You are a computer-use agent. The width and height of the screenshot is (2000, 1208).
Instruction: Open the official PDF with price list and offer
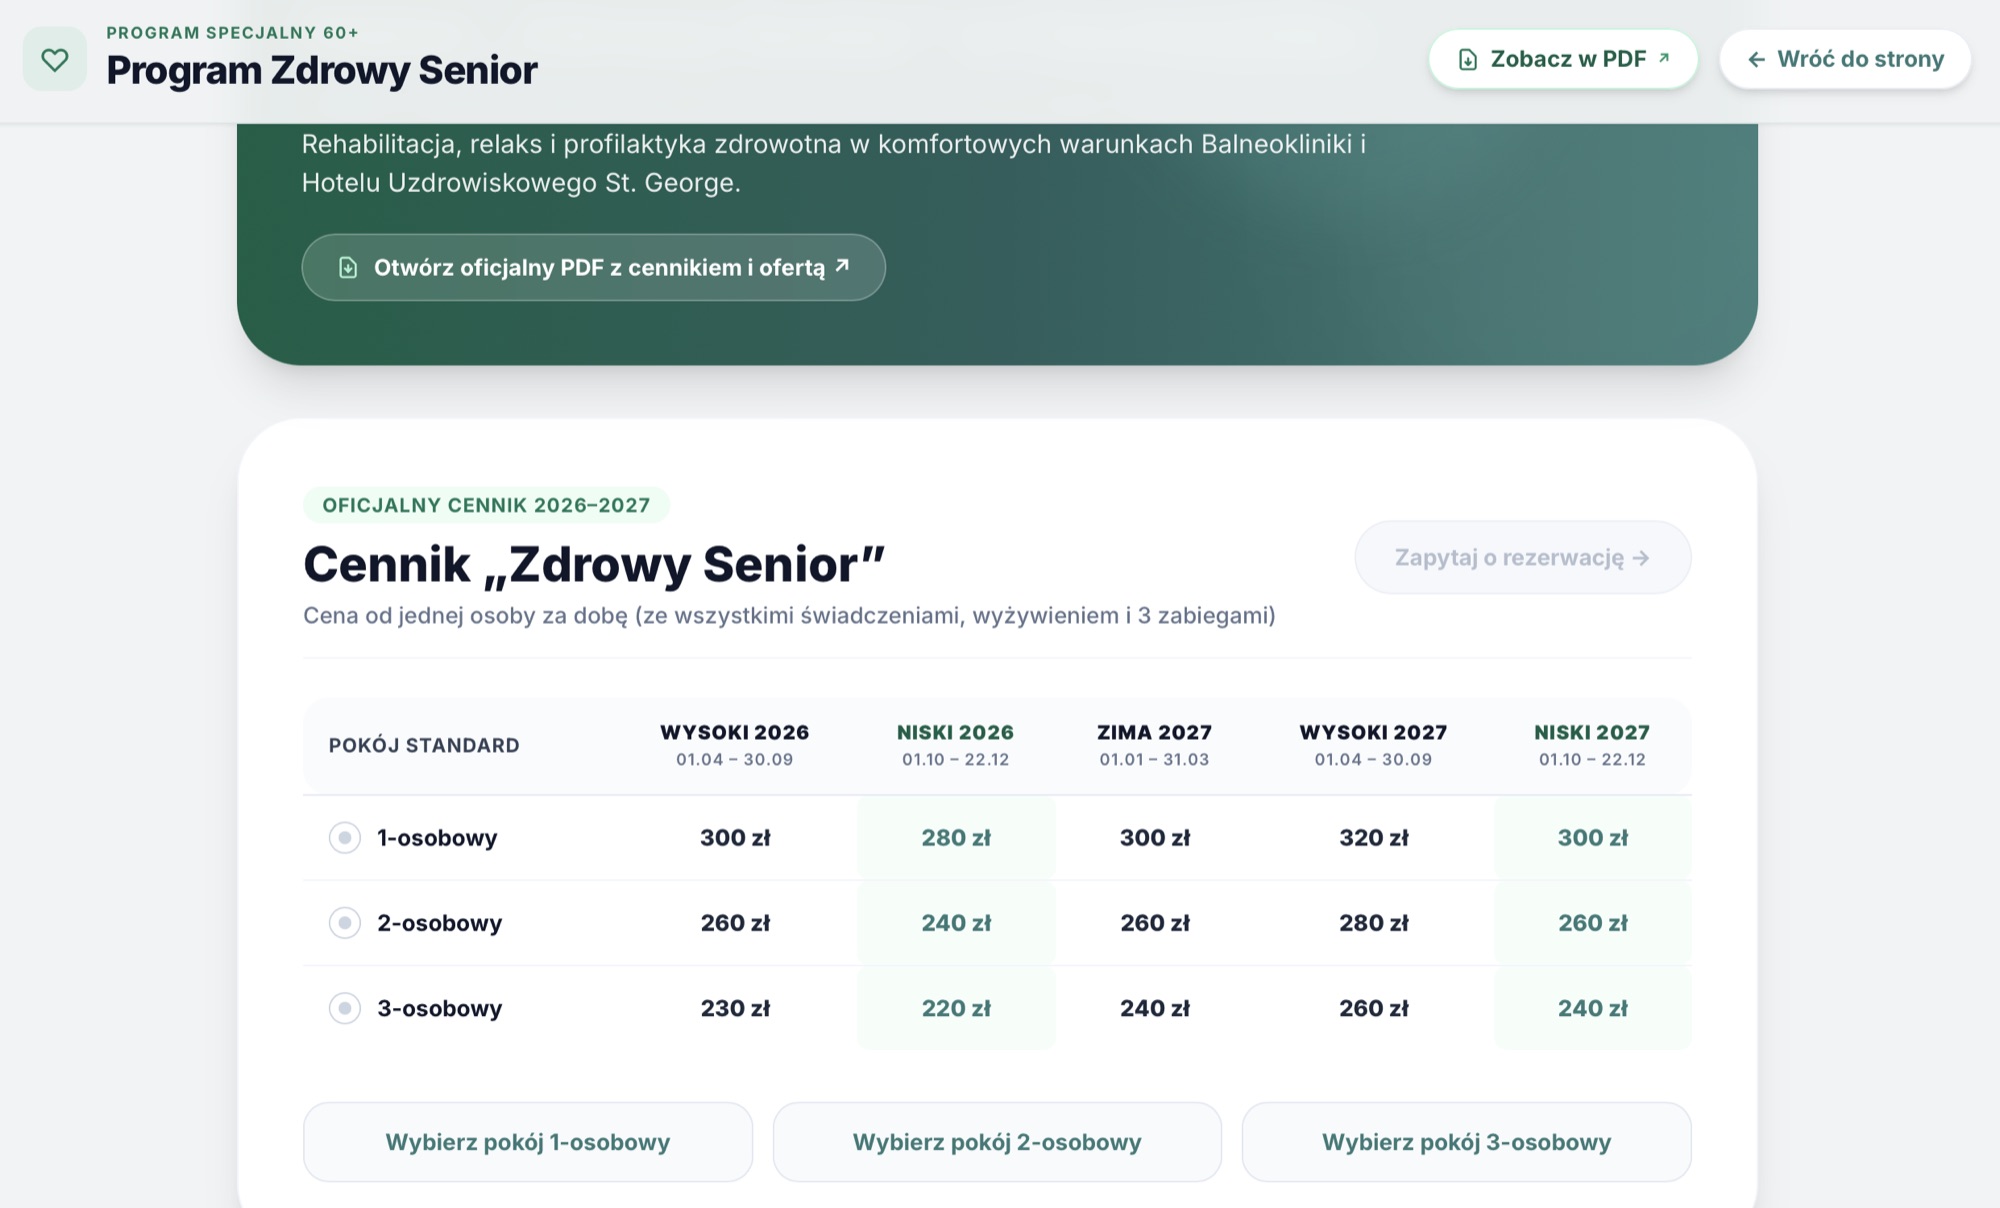[593, 267]
